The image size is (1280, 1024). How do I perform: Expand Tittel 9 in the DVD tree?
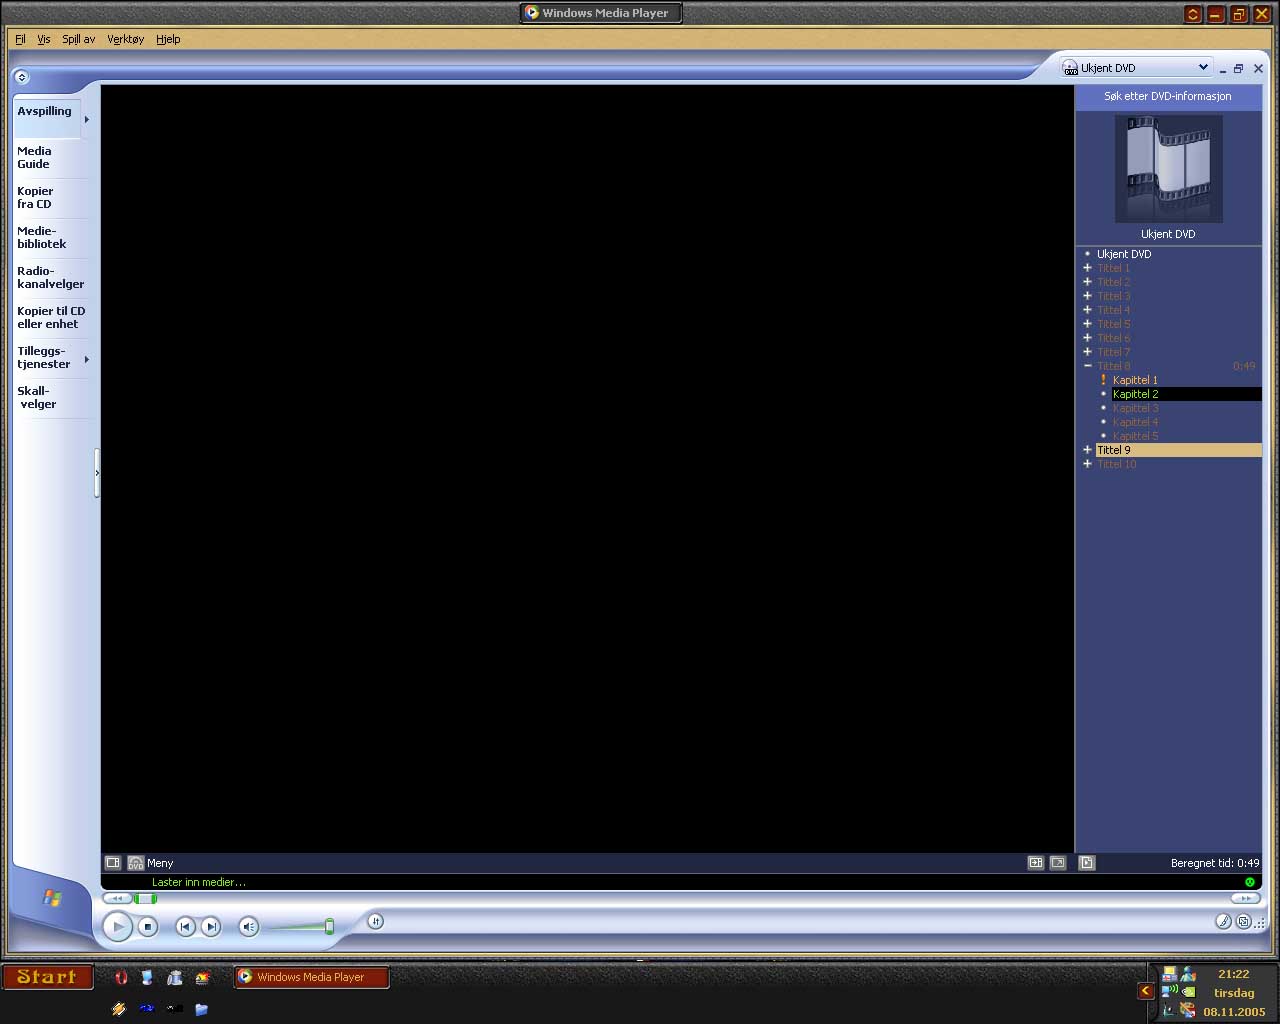1087,450
